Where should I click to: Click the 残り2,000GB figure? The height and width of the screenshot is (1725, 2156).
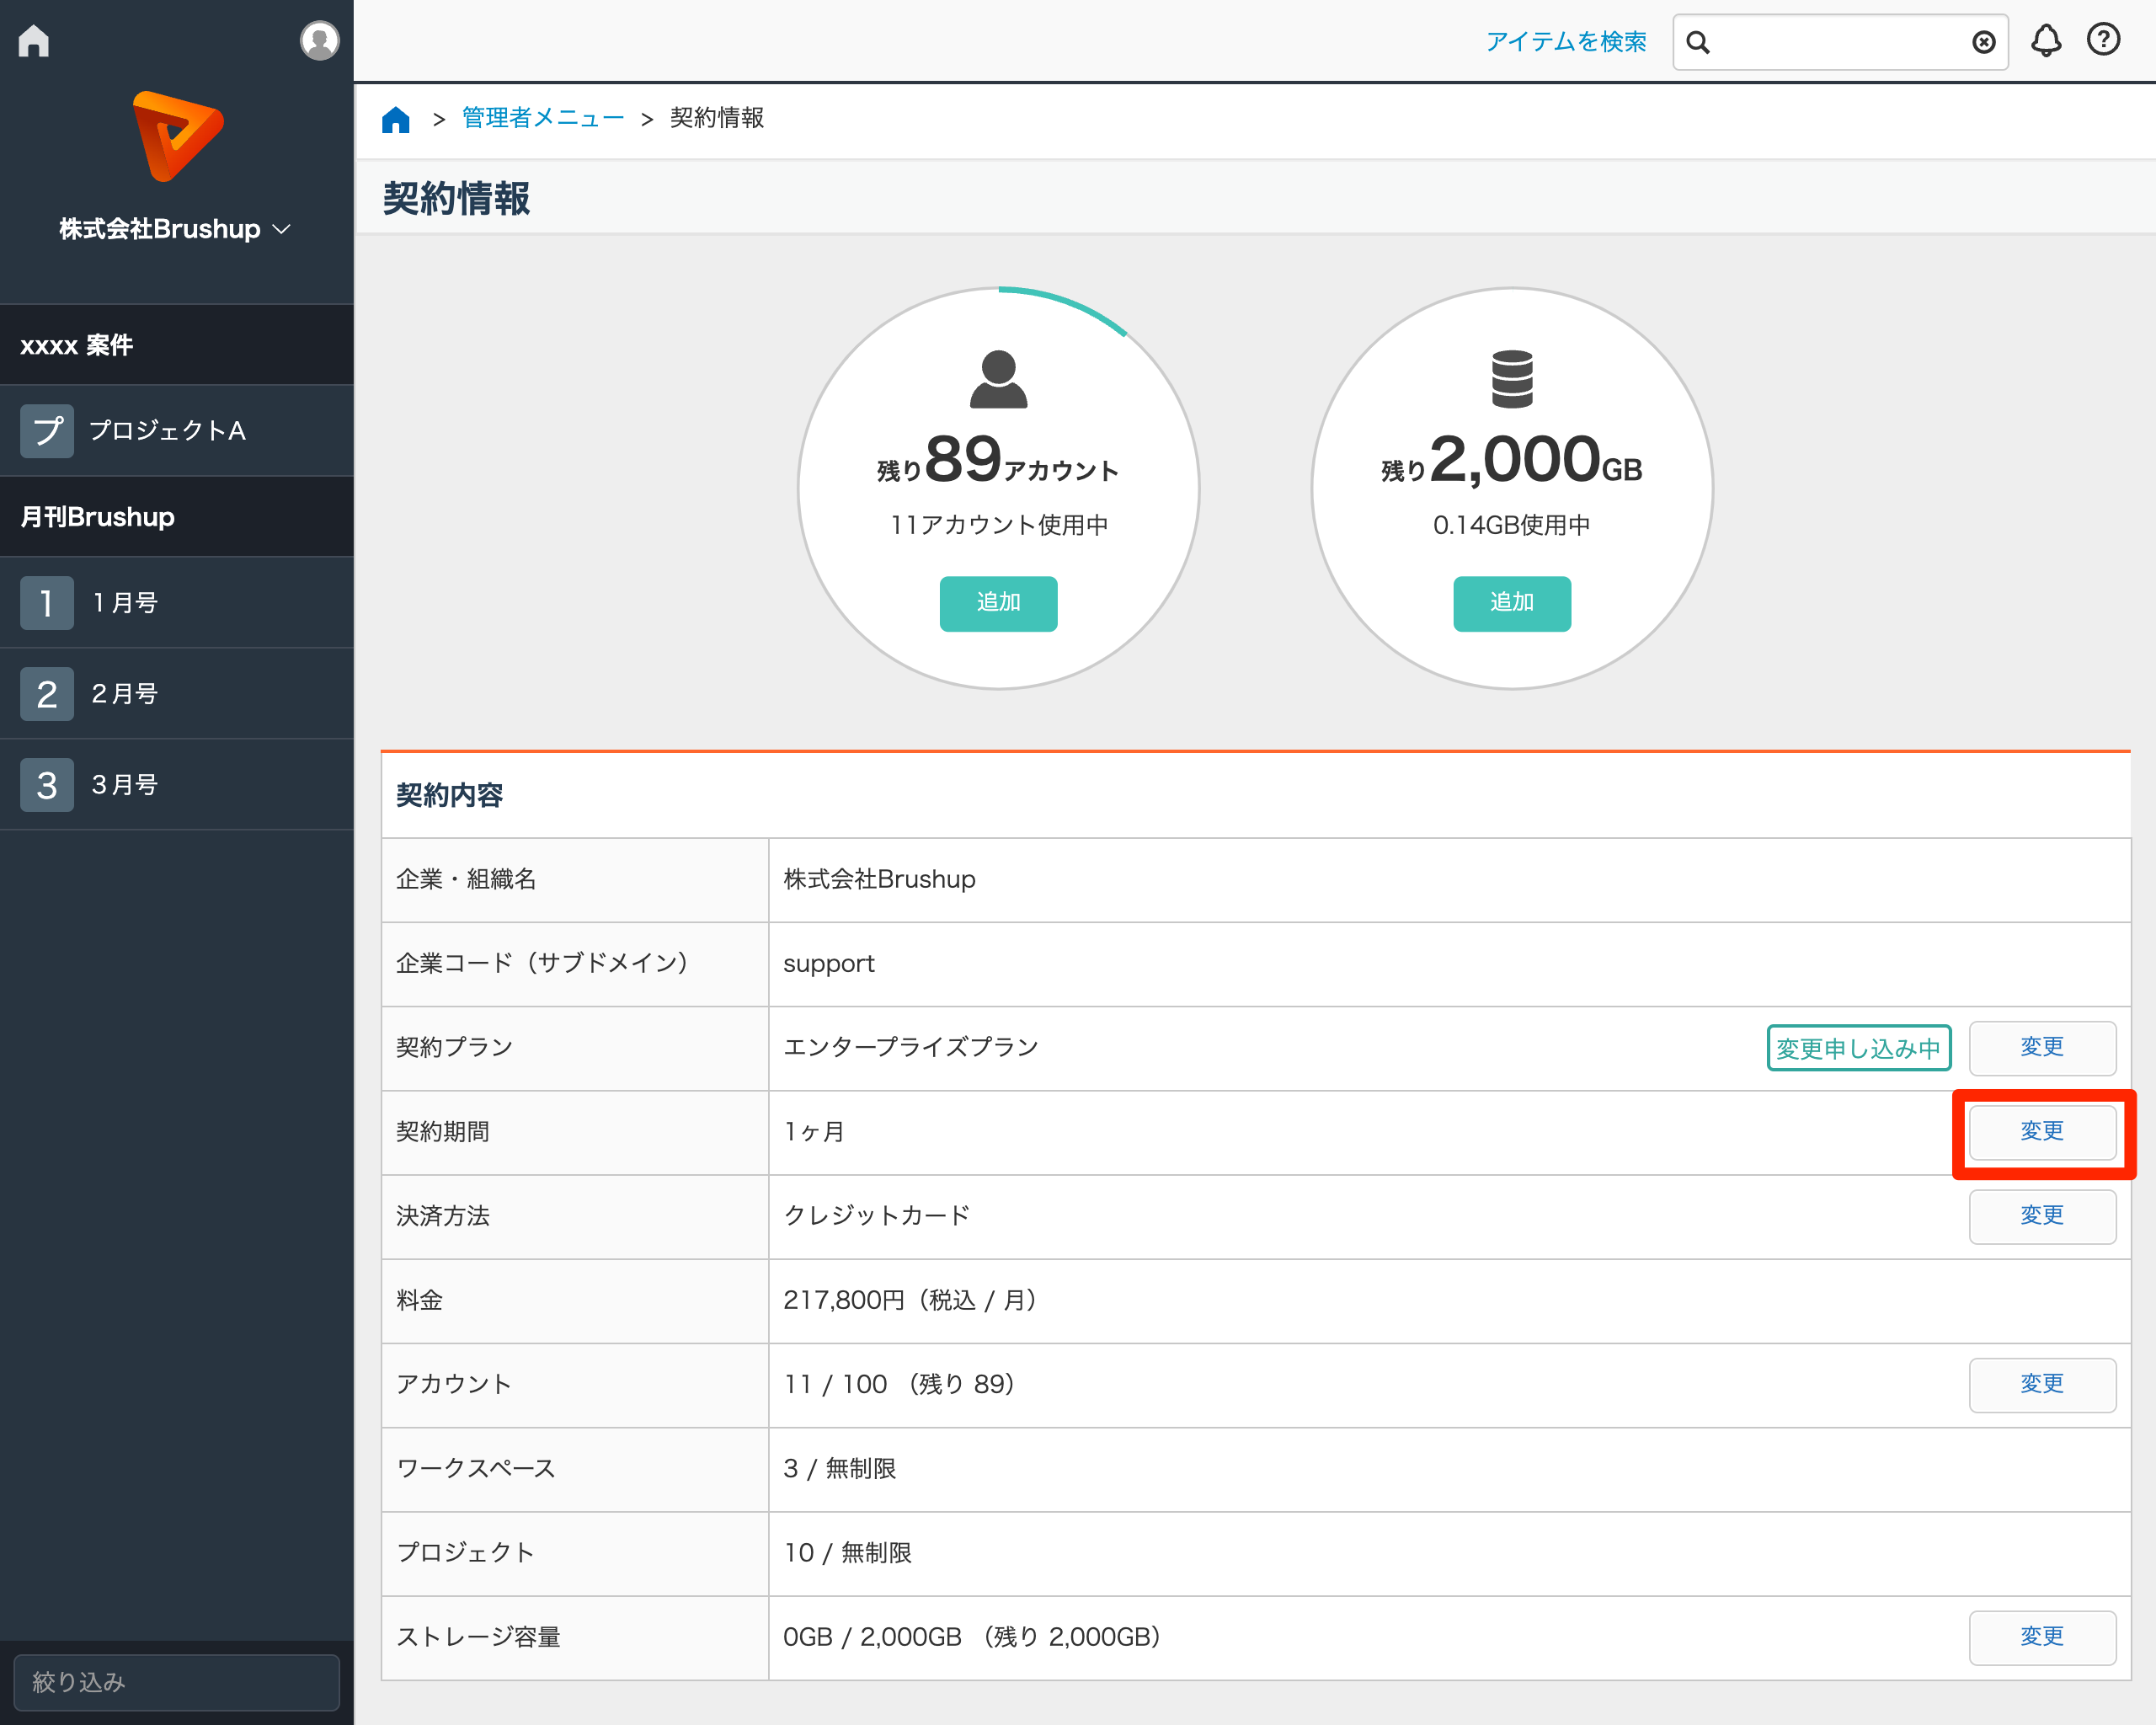pos(1512,460)
